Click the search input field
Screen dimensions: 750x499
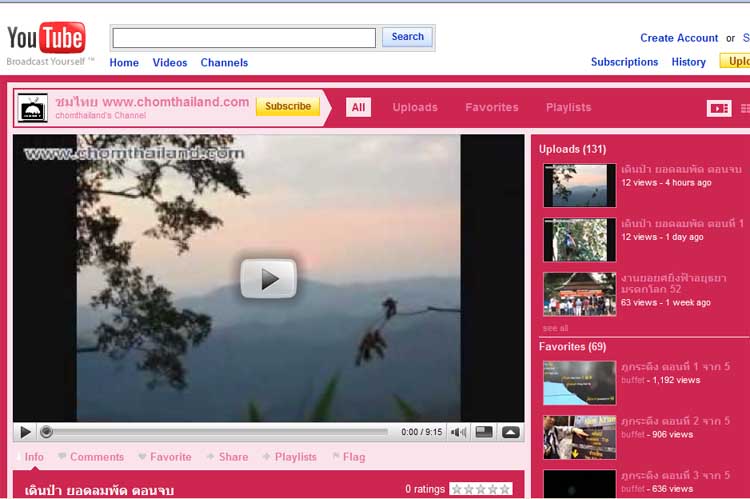(244, 38)
